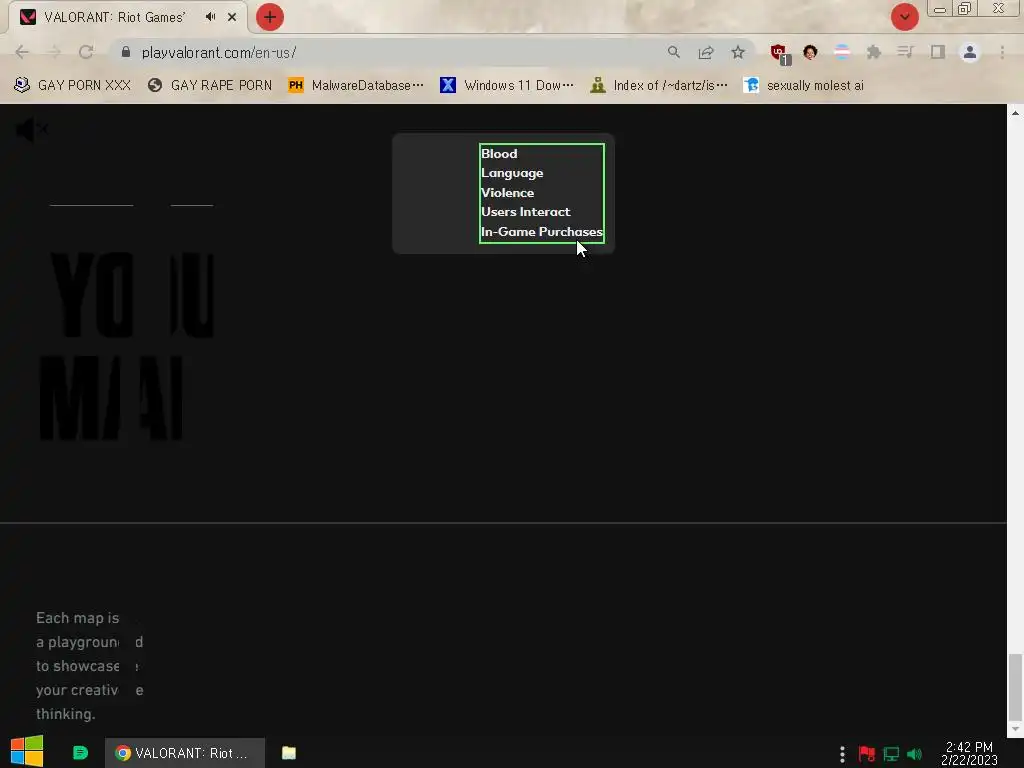Screen dimensions: 1024x768
Task: Open the Chrome three-dot menu
Action: coord(1002,52)
